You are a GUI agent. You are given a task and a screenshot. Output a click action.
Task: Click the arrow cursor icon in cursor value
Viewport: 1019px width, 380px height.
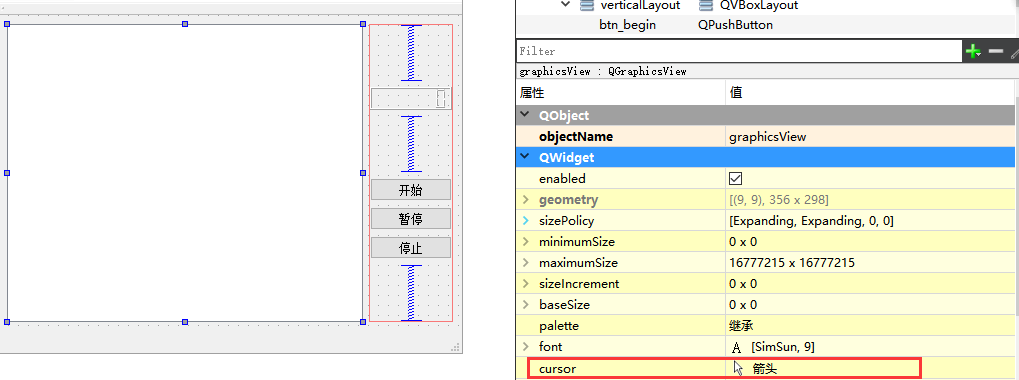pyautogui.click(x=738, y=368)
